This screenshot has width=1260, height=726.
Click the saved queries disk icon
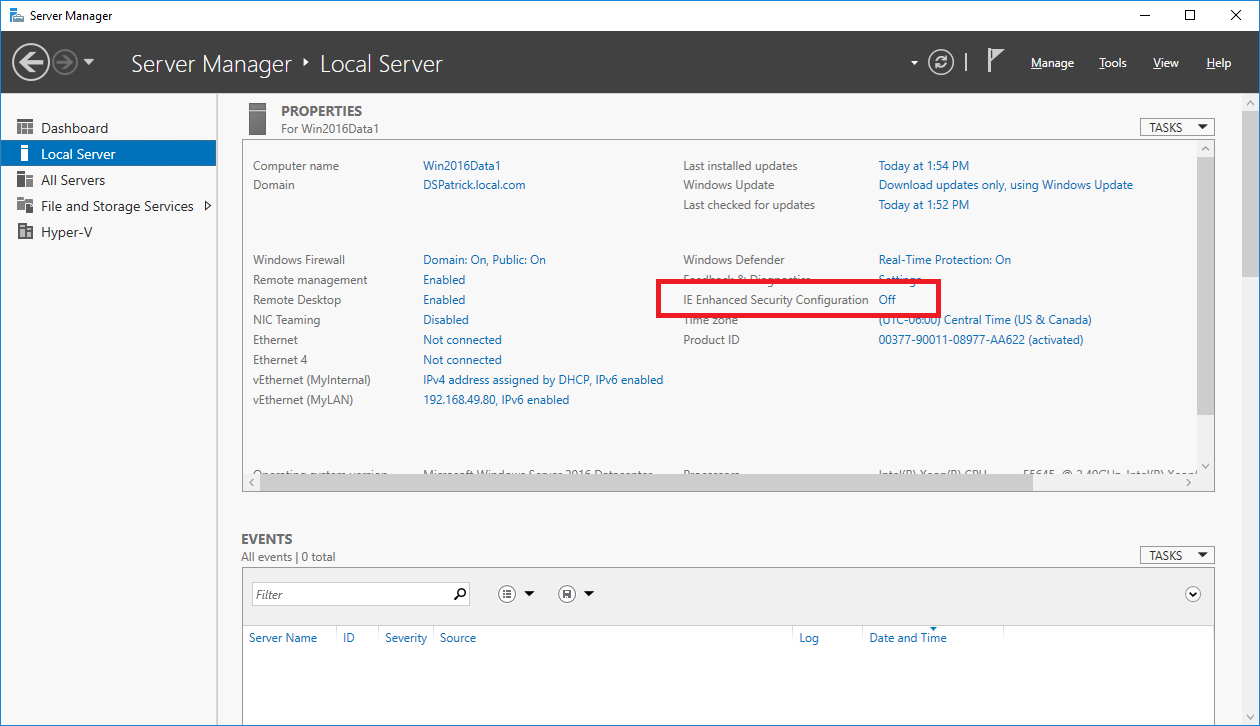click(x=565, y=593)
